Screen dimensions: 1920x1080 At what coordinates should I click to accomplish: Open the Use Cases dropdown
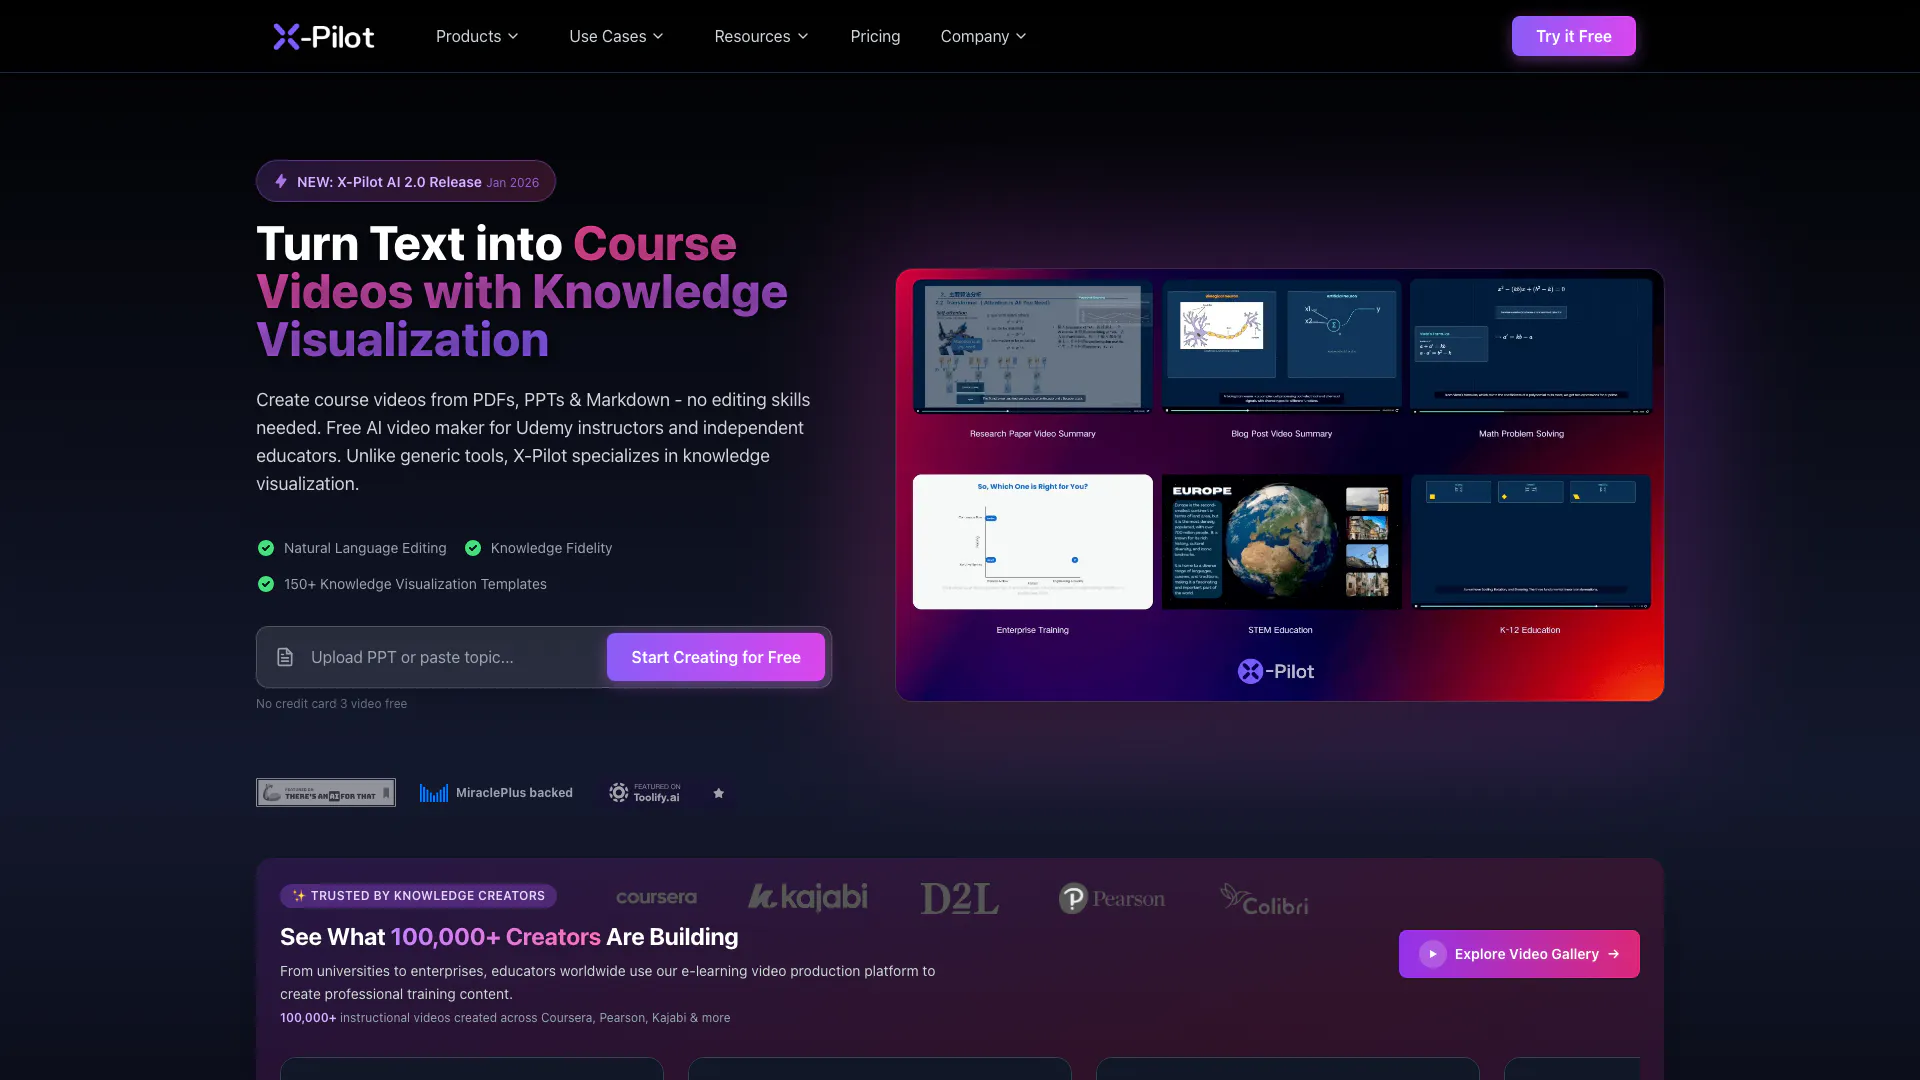tap(616, 37)
